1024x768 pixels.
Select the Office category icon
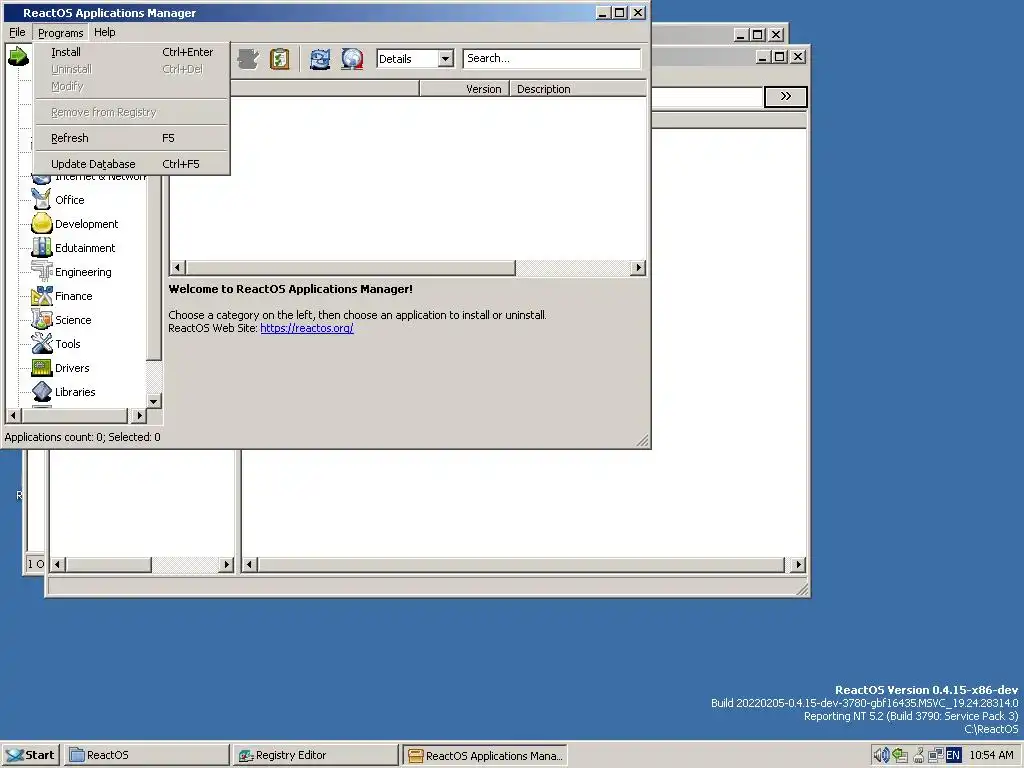coord(41,199)
